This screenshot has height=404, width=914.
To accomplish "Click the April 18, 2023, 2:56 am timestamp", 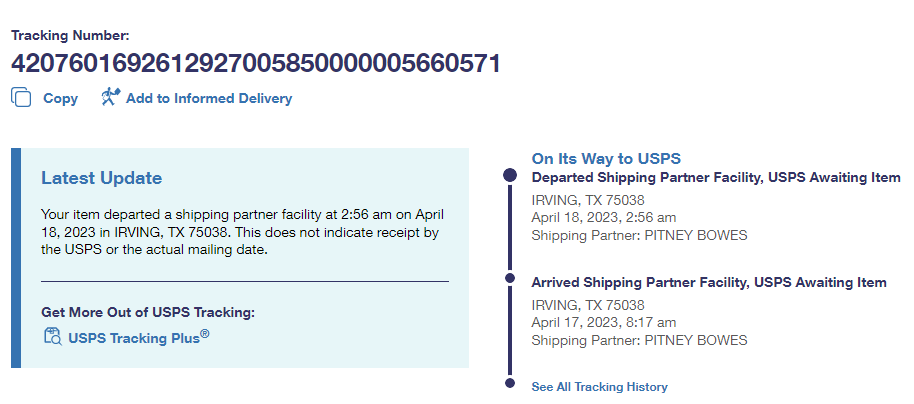I will pos(603,217).
